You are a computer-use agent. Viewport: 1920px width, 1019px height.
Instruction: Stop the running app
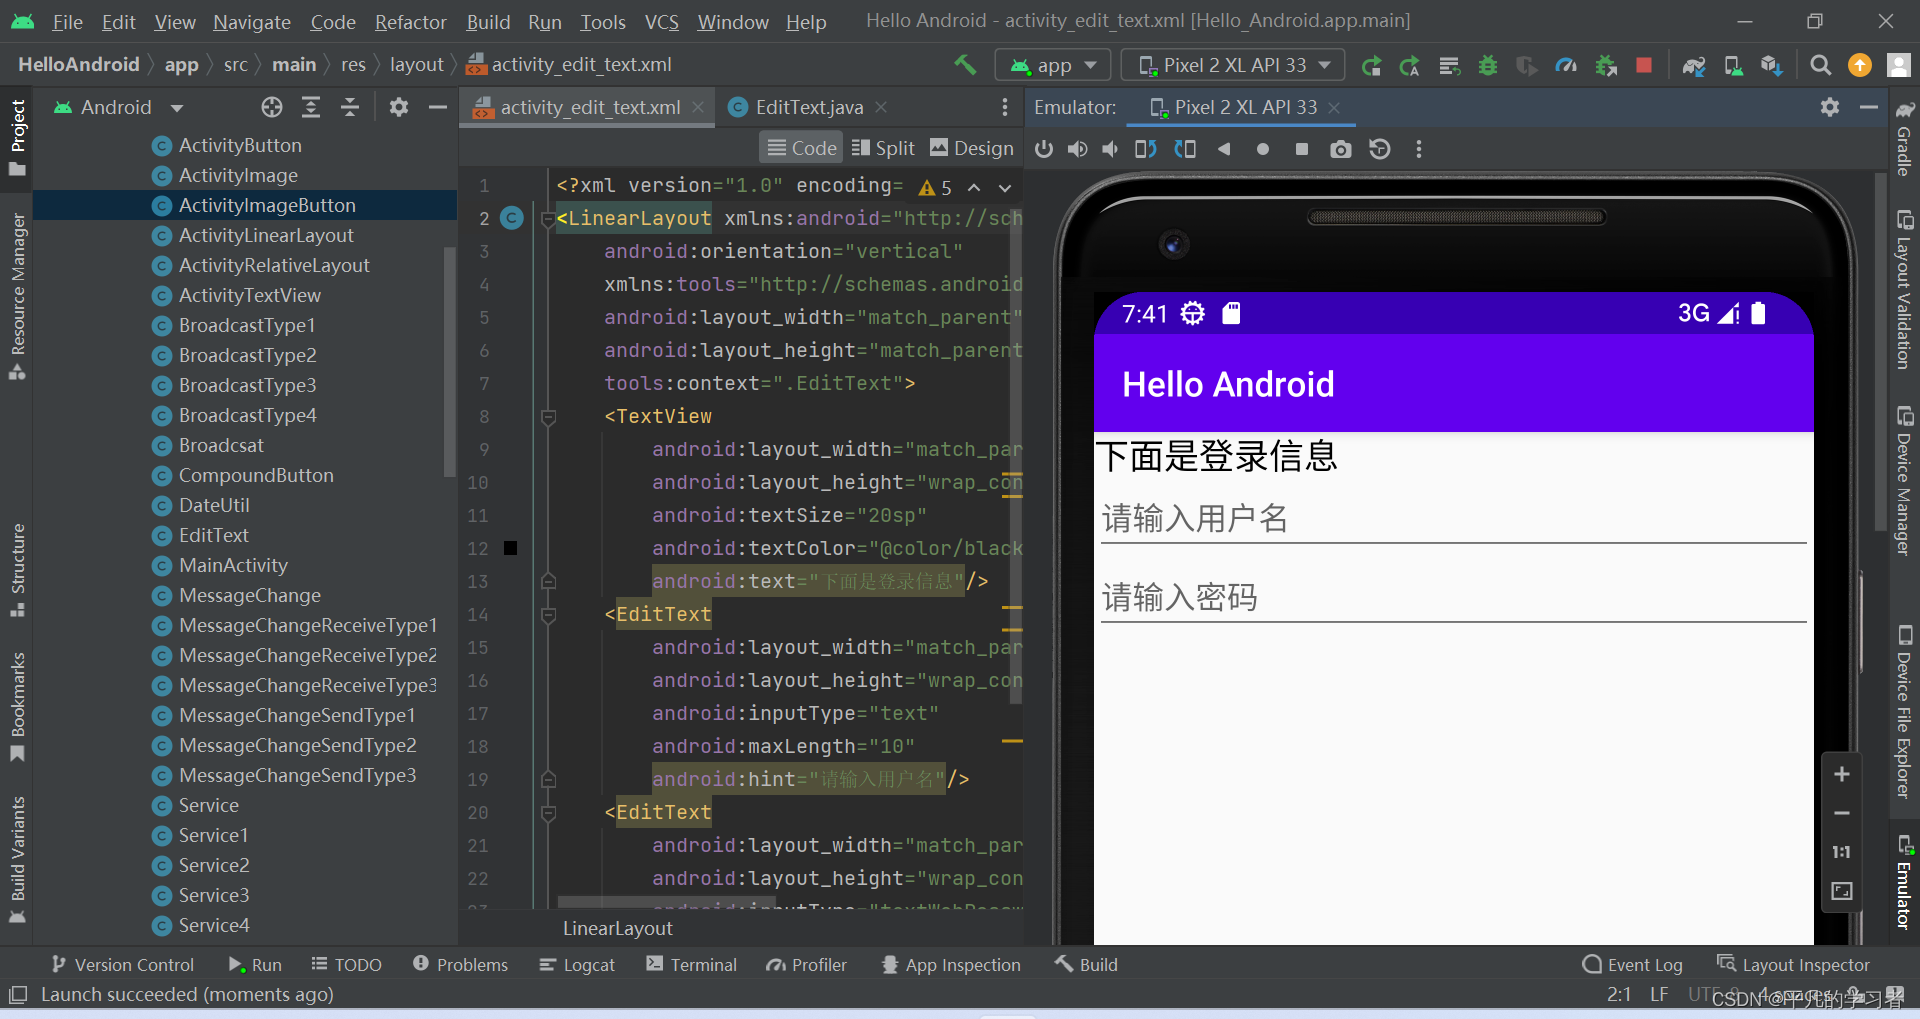click(1643, 65)
